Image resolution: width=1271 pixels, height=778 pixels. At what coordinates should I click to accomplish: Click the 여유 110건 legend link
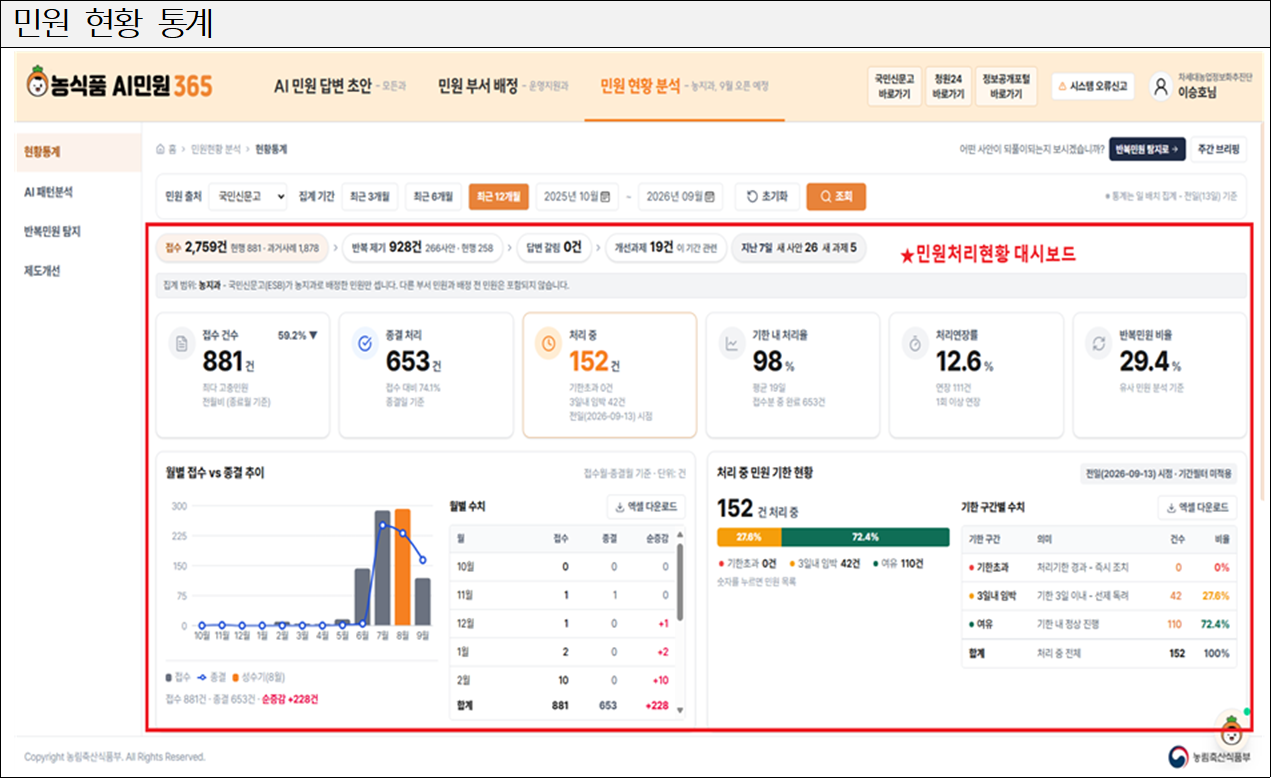896,564
